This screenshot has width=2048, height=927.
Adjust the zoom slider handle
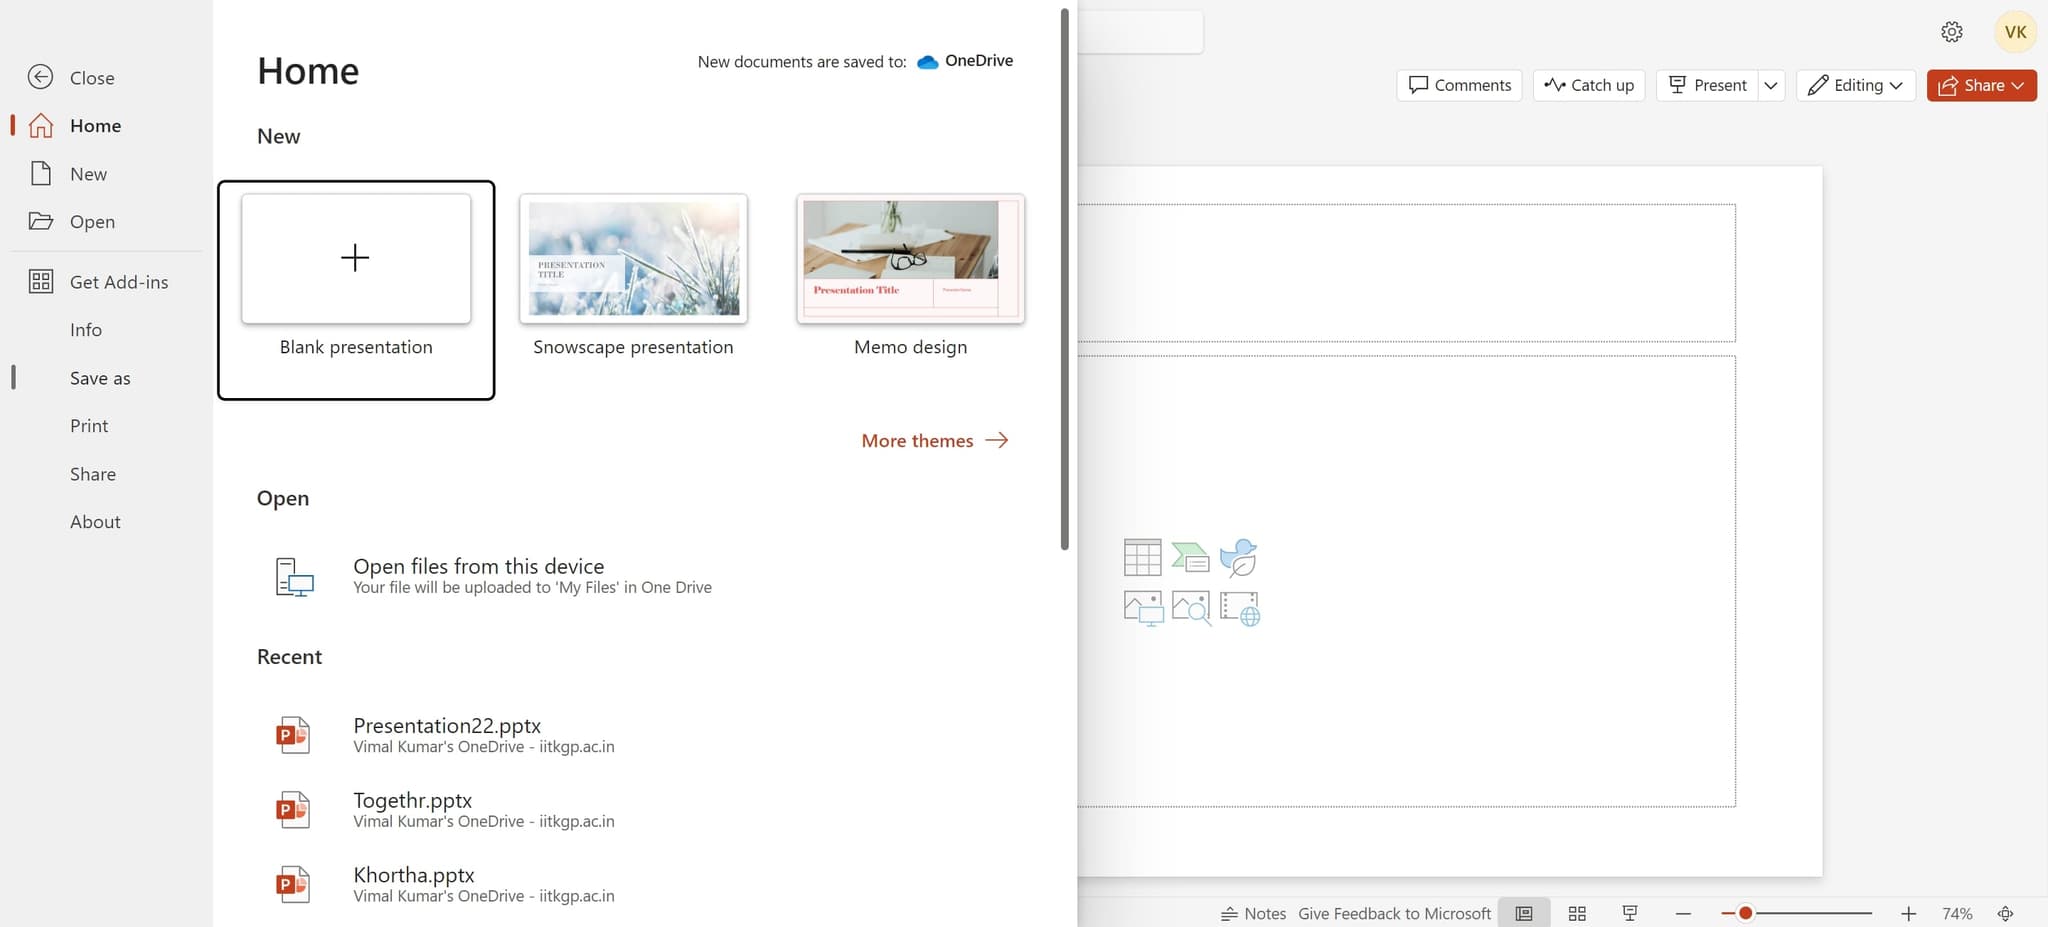(1745, 913)
